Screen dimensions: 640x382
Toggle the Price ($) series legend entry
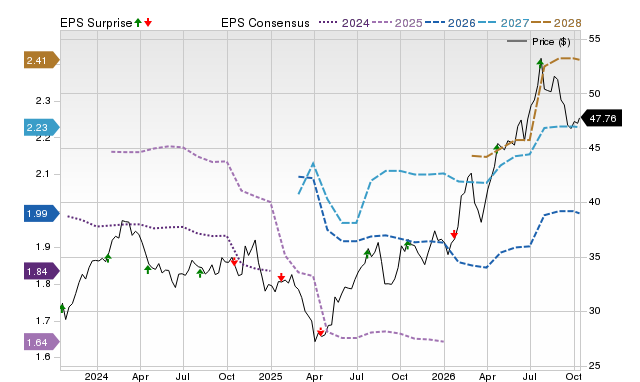[x=539, y=42]
